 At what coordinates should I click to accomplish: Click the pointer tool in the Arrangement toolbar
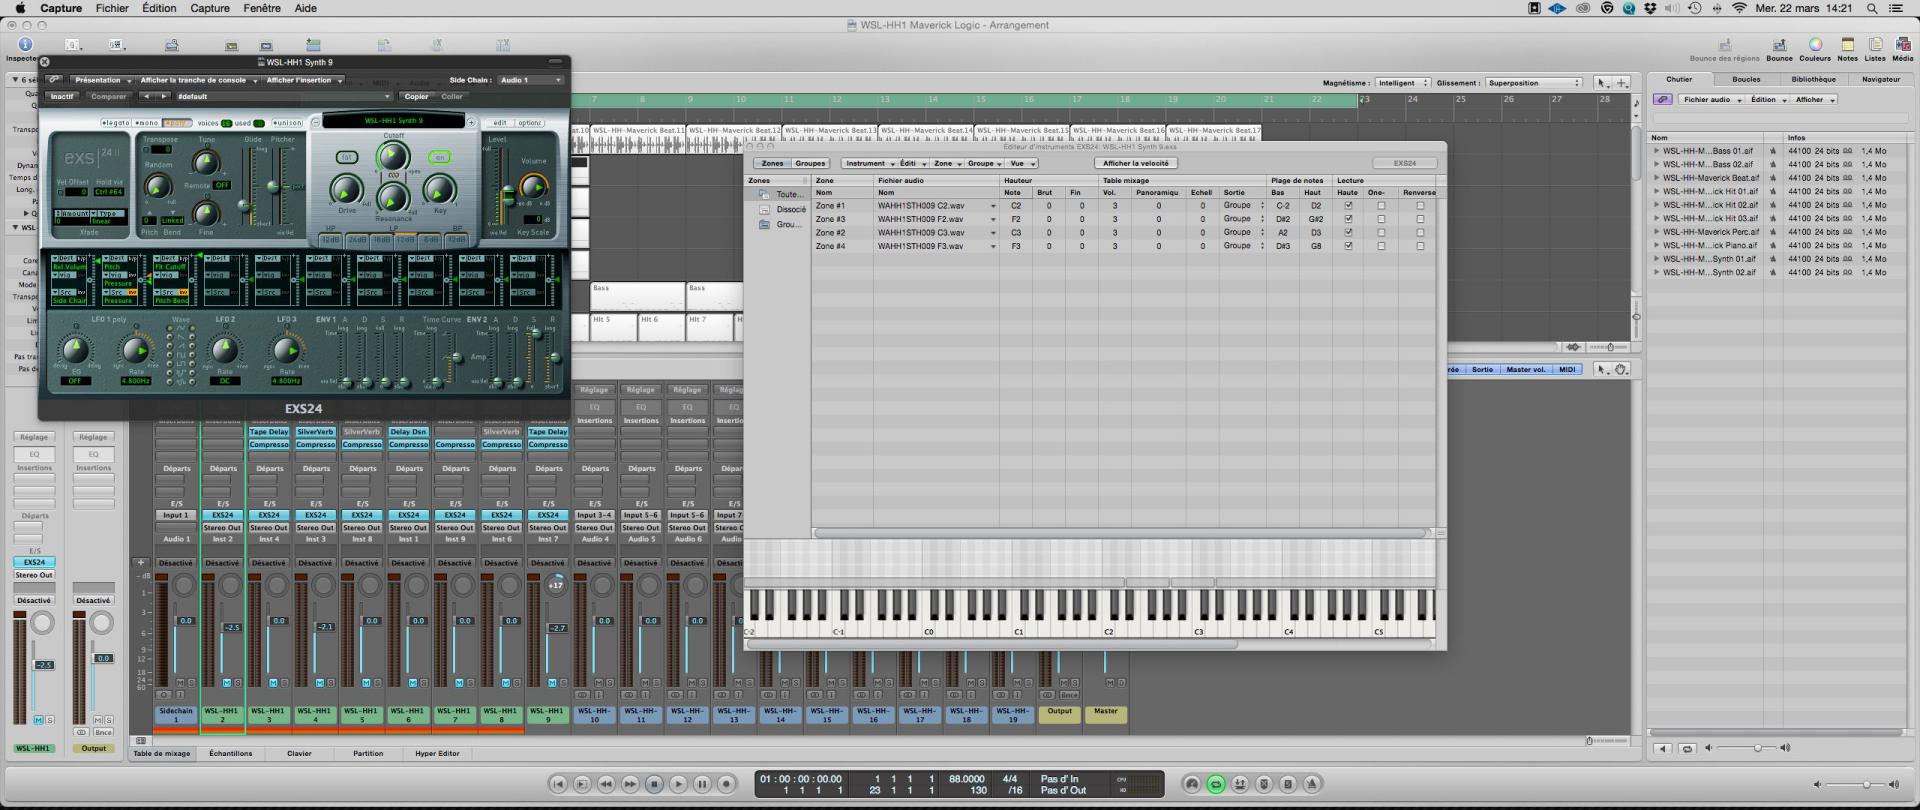tap(1602, 83)
